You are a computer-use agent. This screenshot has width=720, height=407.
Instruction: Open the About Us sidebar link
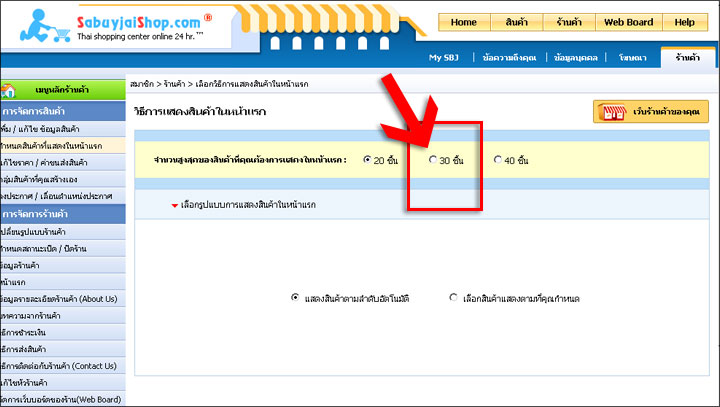[x=62, y=299]
